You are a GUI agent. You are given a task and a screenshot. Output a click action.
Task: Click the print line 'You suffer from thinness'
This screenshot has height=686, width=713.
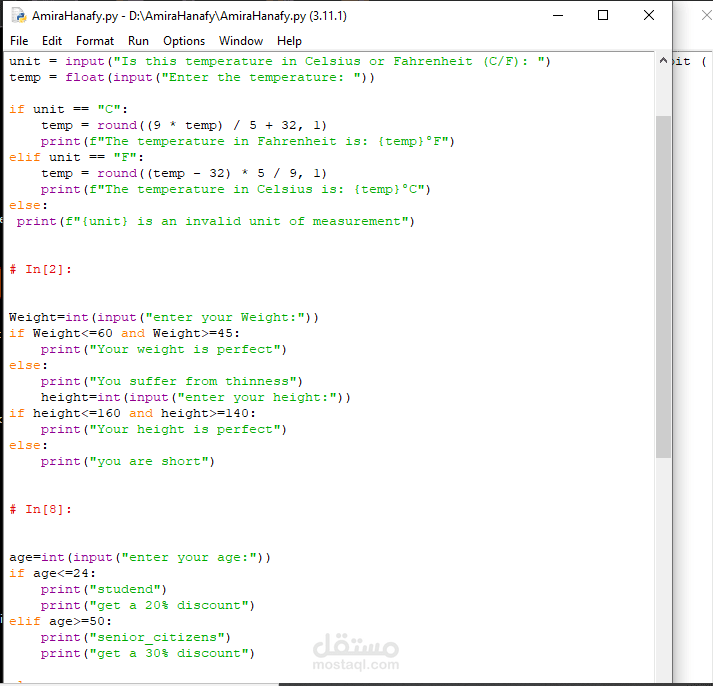171,381
